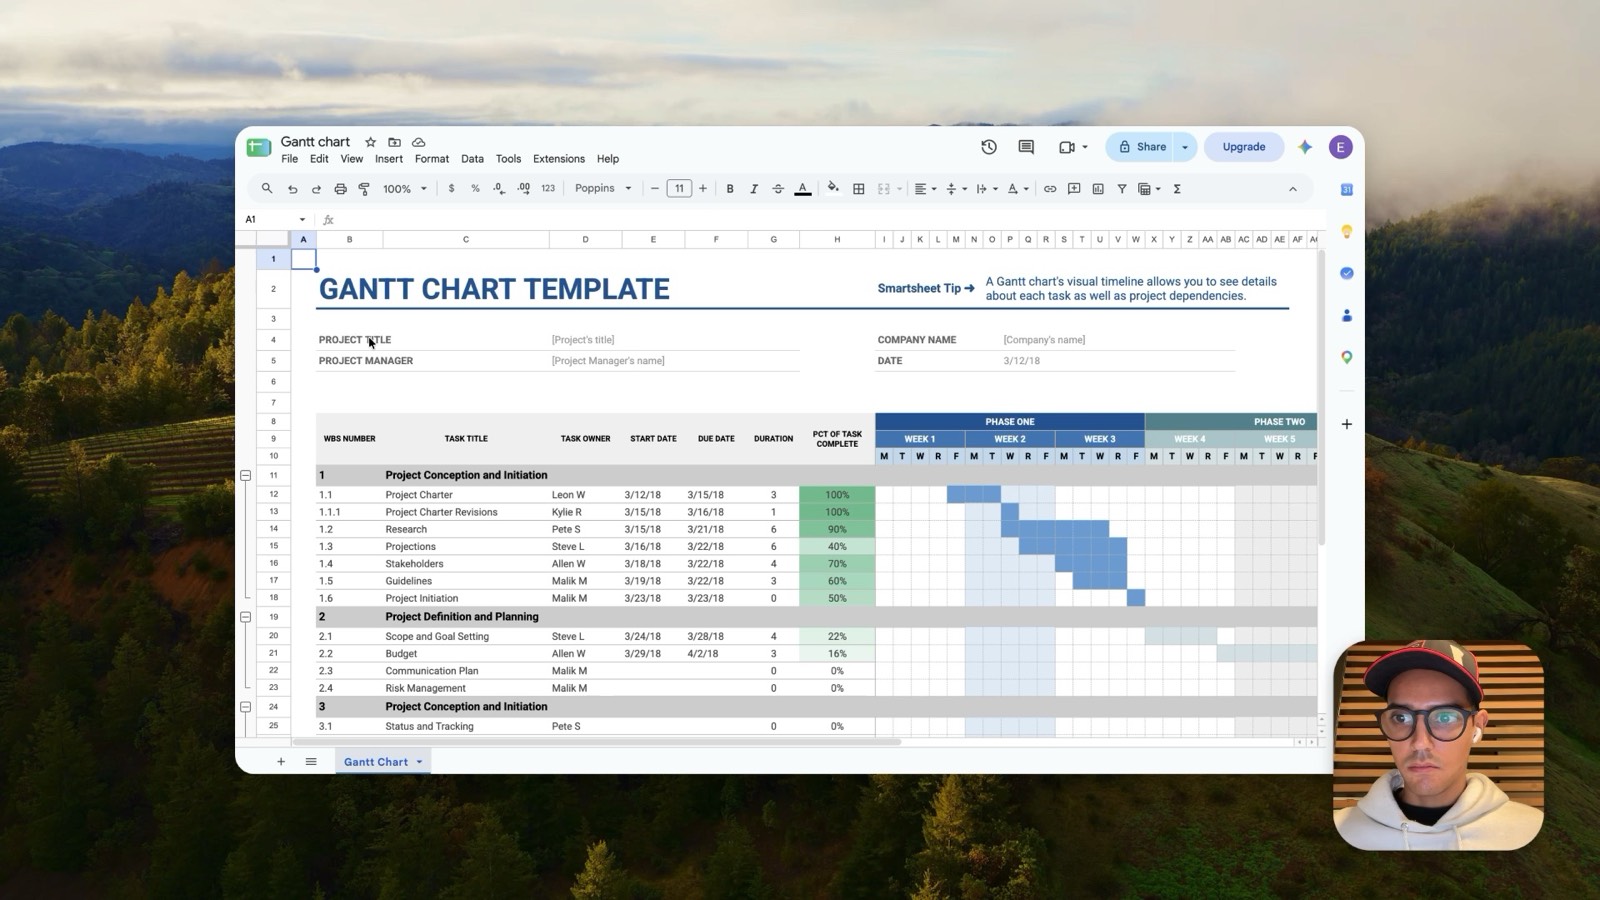Open the Insert menu
This screenshot has width=1600, height=900.
[389, 159]
